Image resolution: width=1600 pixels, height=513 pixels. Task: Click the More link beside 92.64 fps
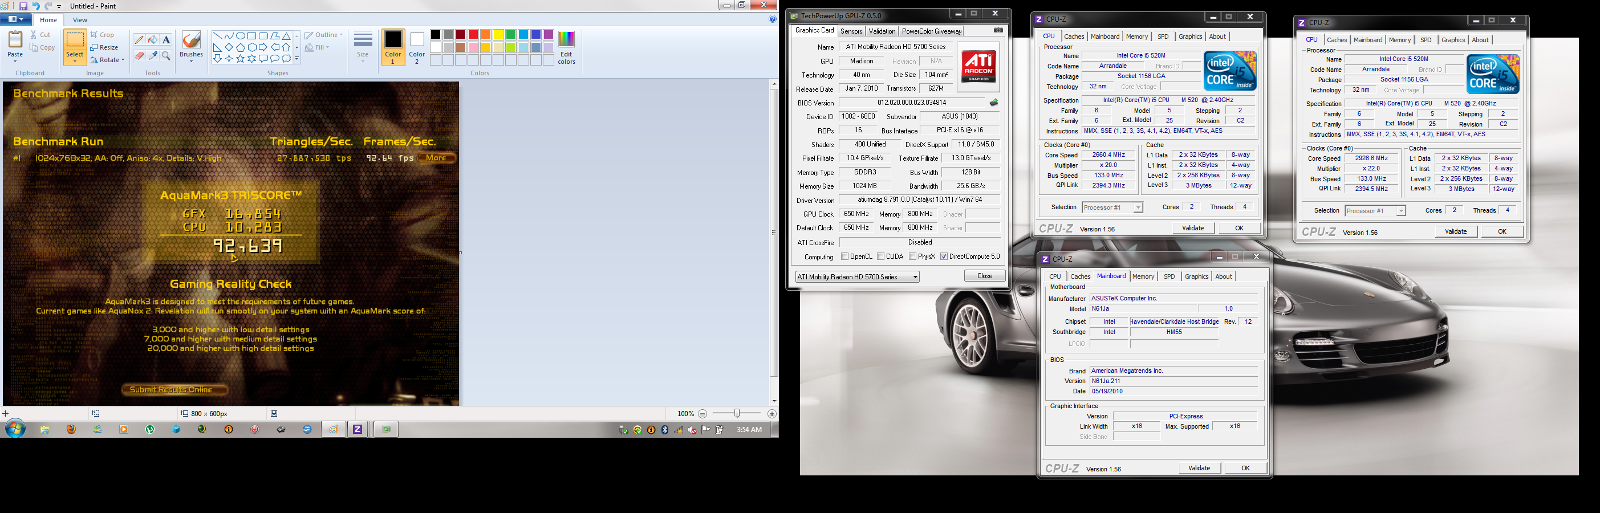pos(436,158)
